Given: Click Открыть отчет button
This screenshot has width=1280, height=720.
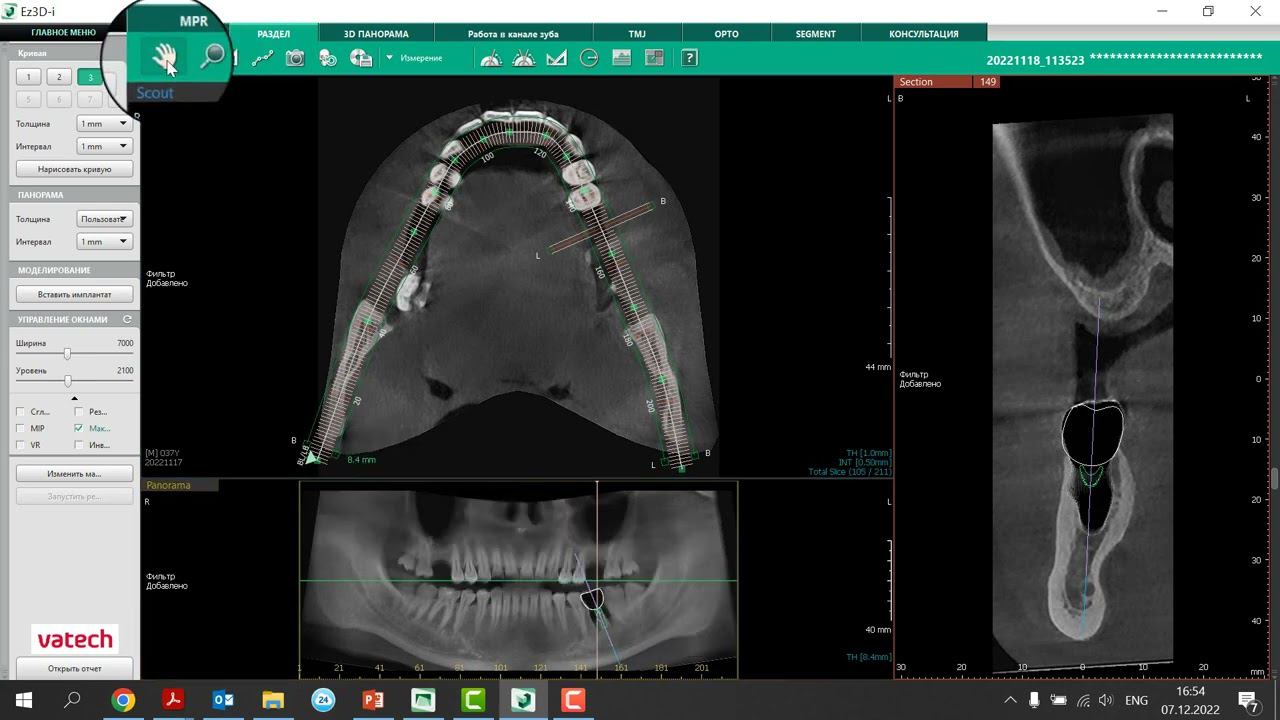Looking at the screenshot, I should point(74,668).
